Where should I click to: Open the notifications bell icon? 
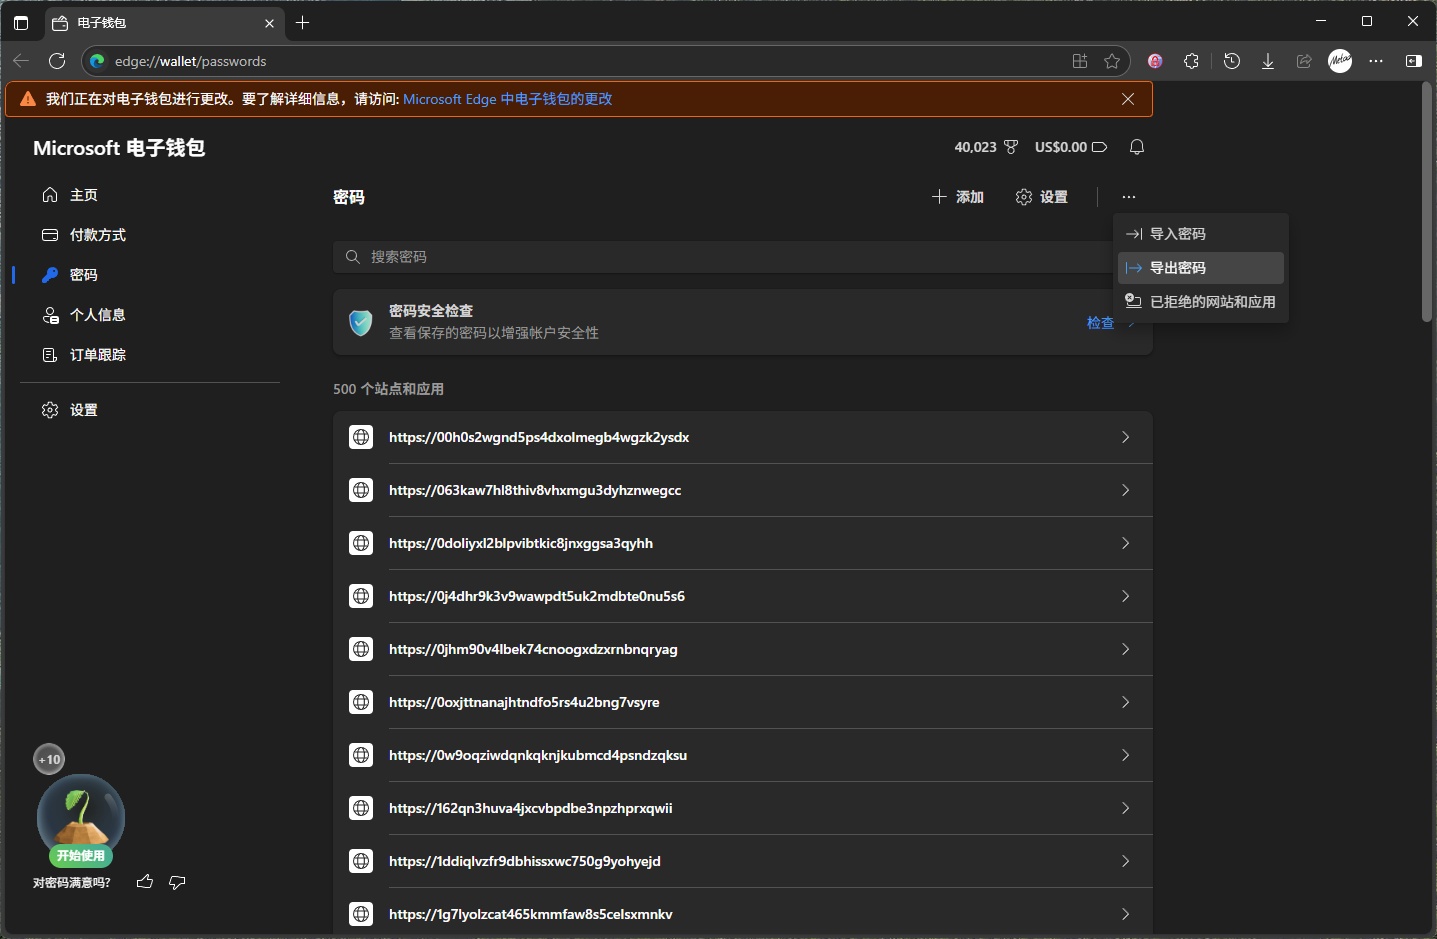coord(1137,146)
